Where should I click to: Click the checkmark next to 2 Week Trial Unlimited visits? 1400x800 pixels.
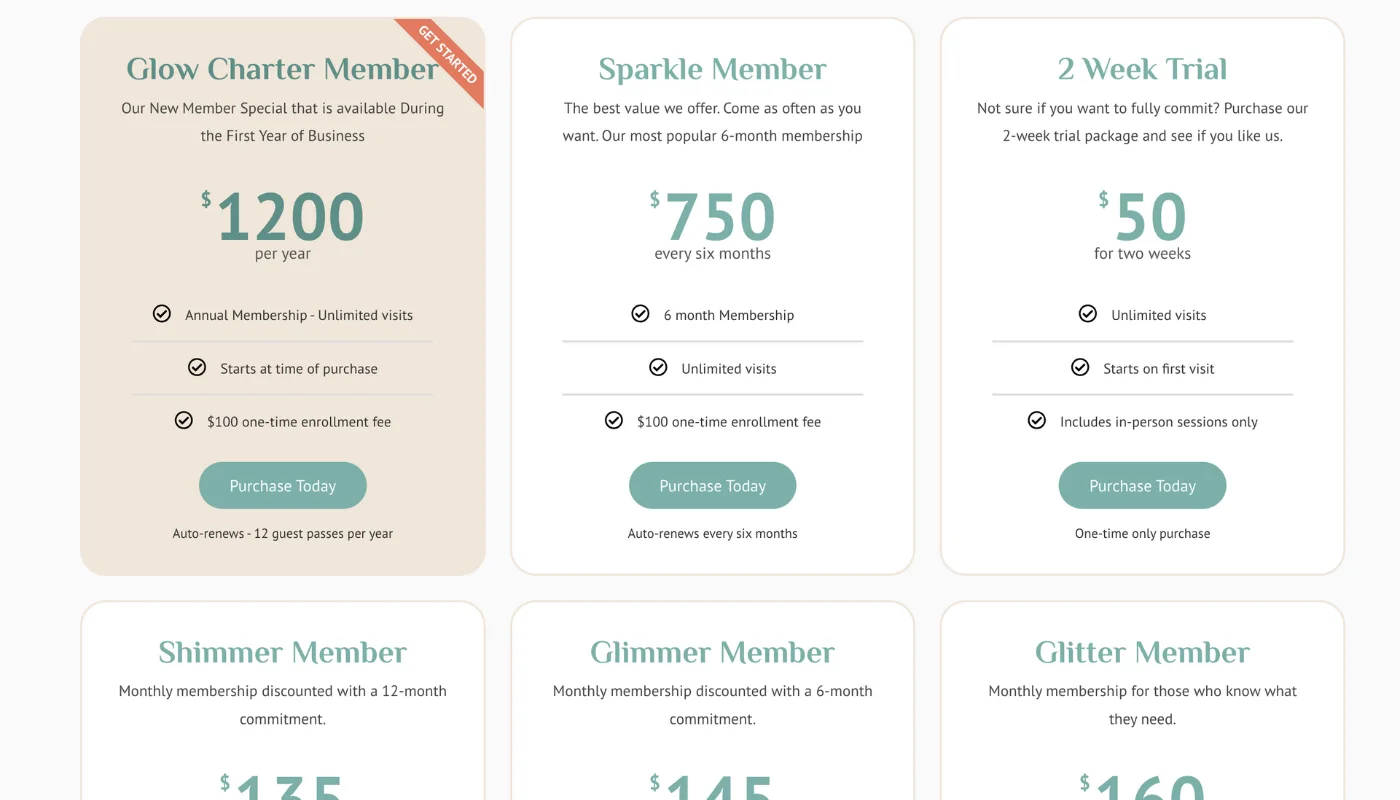point(1087,314)
